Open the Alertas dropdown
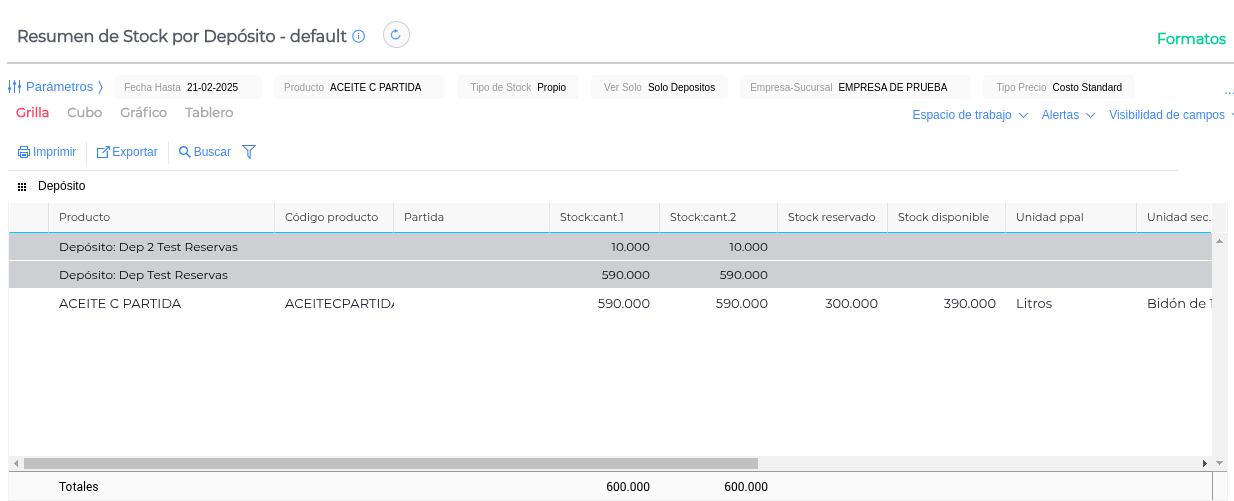The height and width of the screenshot is (501, 1234). click(x=1068, y=115)
